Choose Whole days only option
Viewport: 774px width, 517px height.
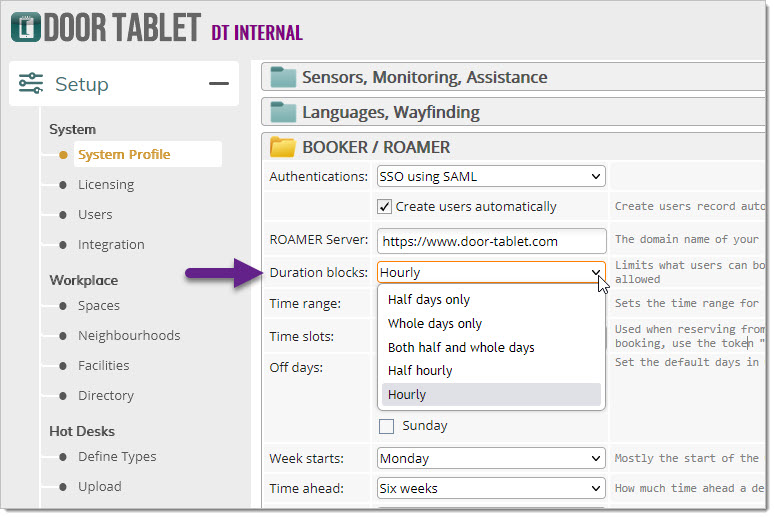(435, 324)
